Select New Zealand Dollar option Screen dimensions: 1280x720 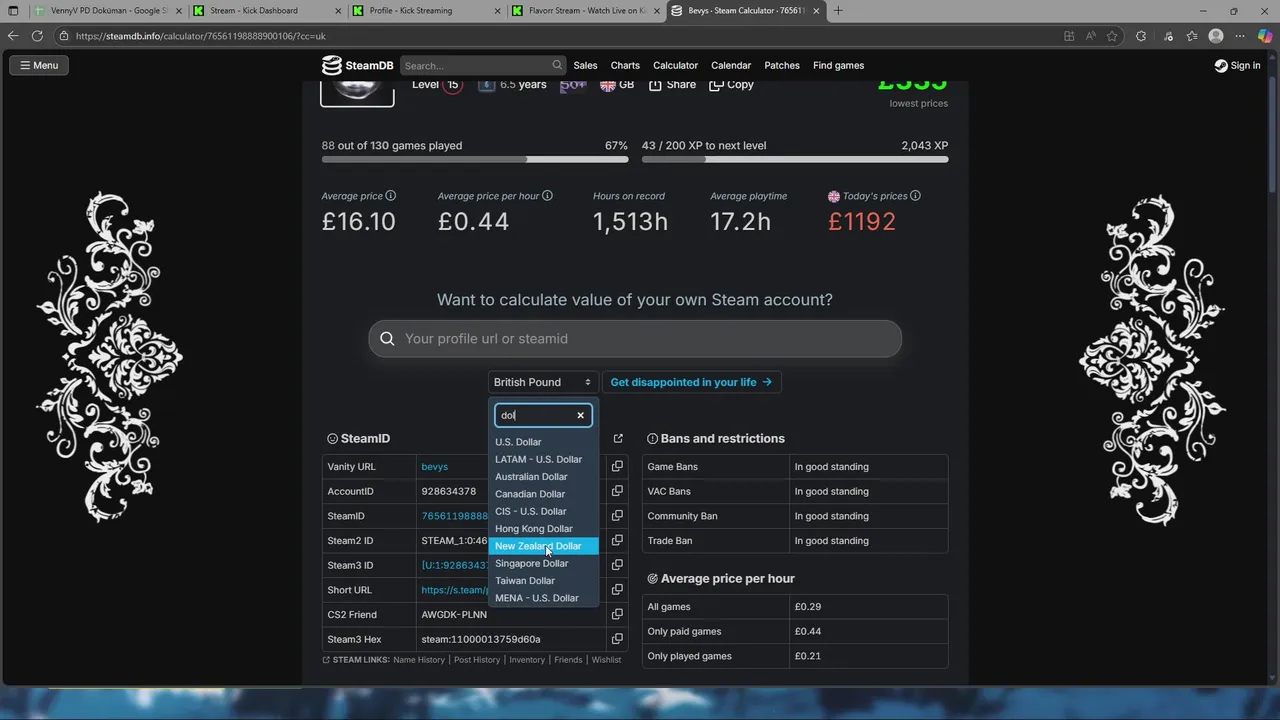tap(543, 546)
